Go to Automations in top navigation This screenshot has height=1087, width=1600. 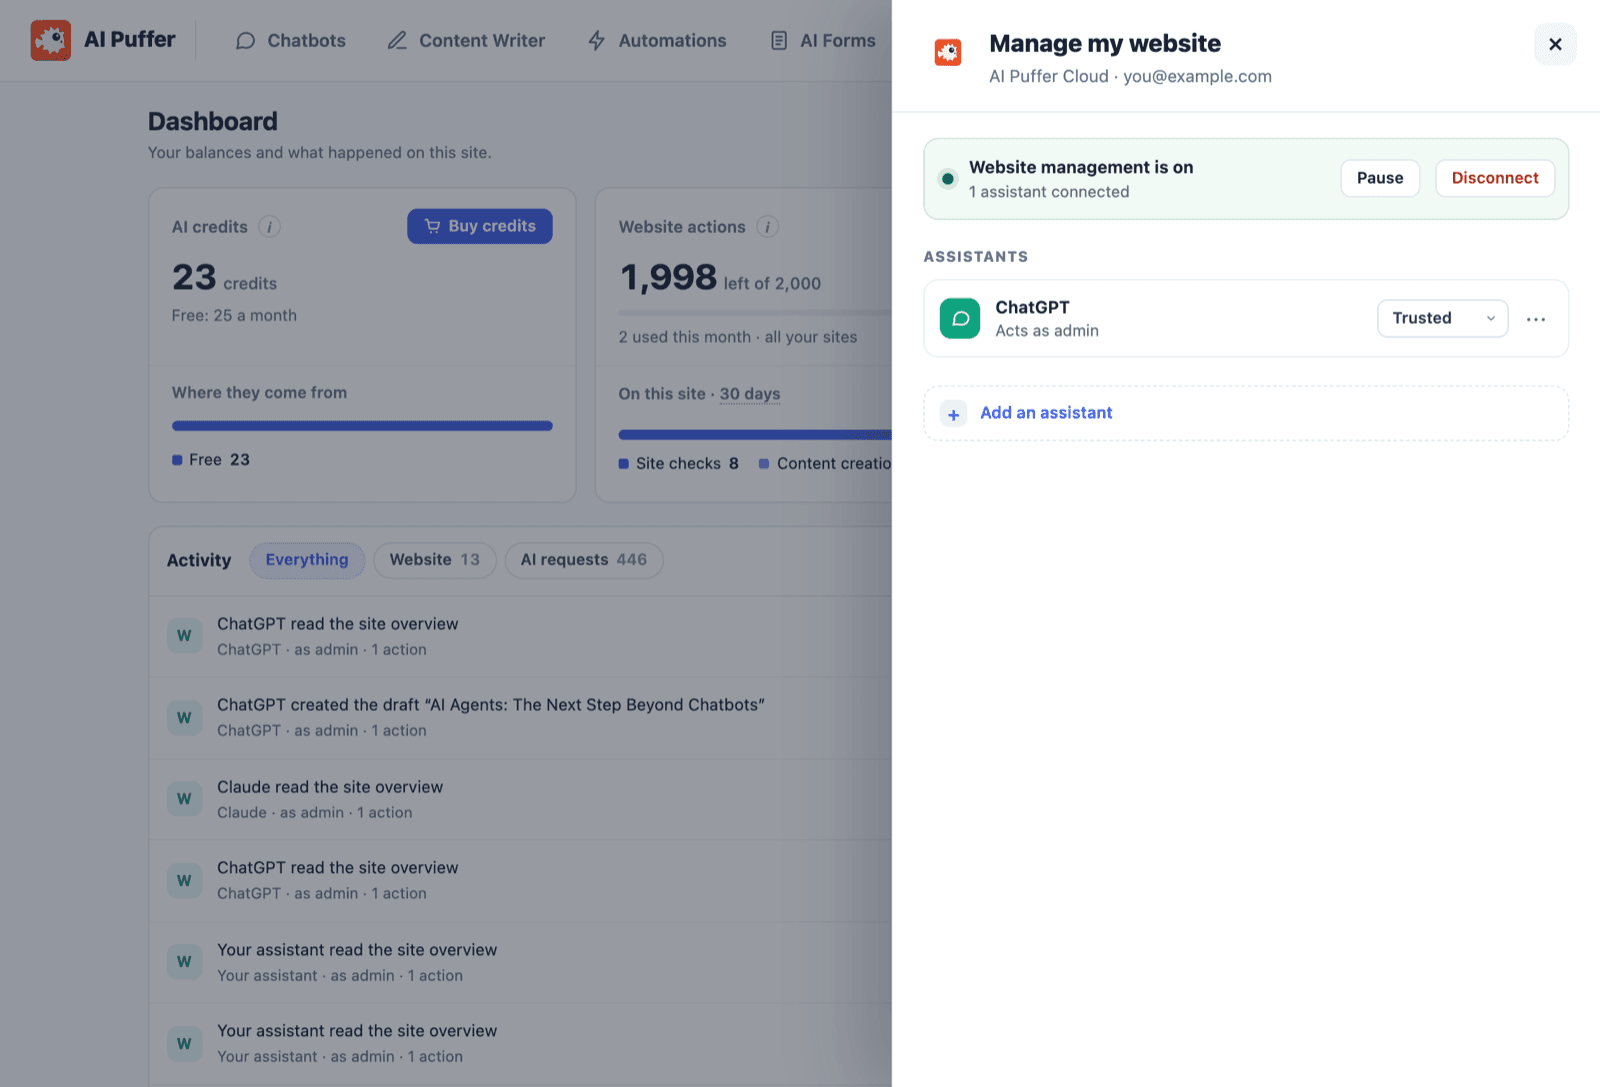(x=657, y=41)
